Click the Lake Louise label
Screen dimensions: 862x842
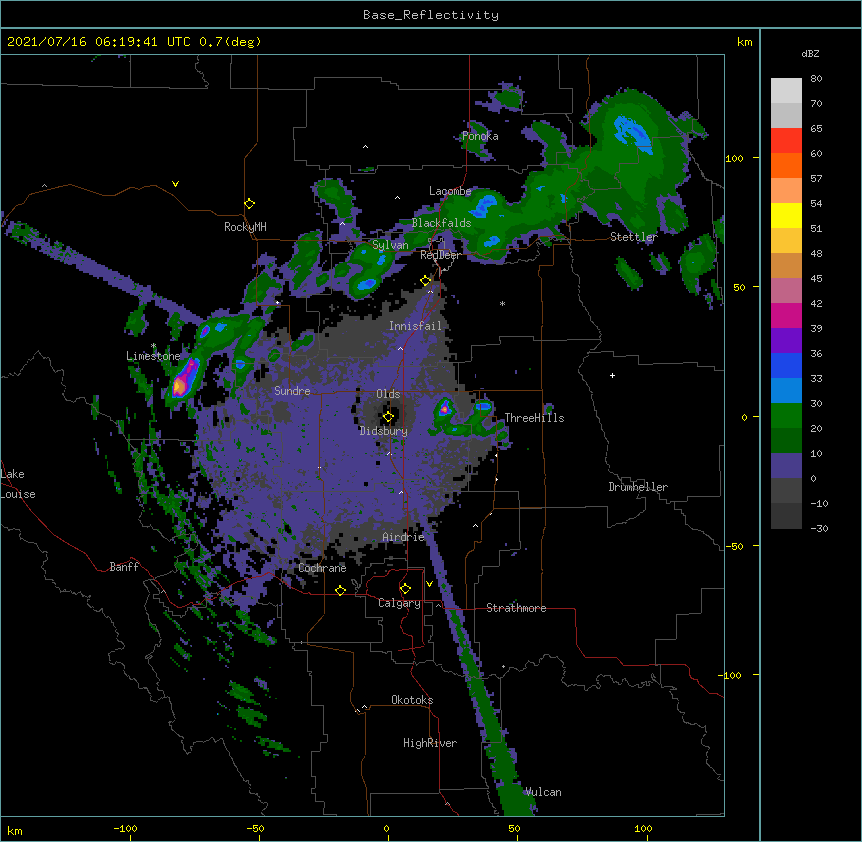(18, 484)
